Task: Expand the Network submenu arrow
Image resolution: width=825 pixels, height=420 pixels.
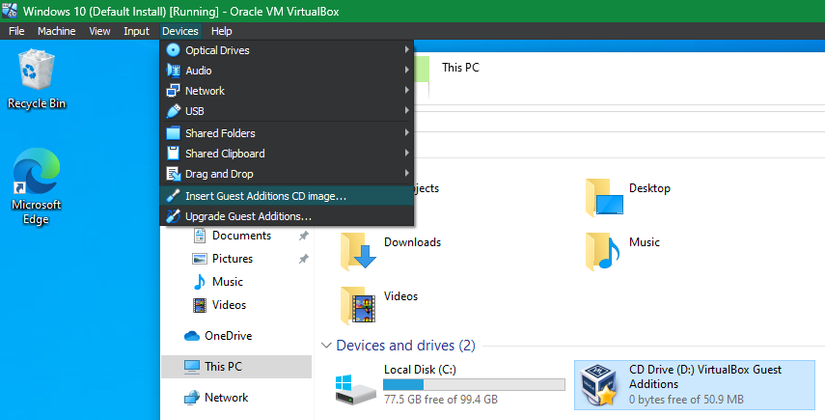Action: 407,91
